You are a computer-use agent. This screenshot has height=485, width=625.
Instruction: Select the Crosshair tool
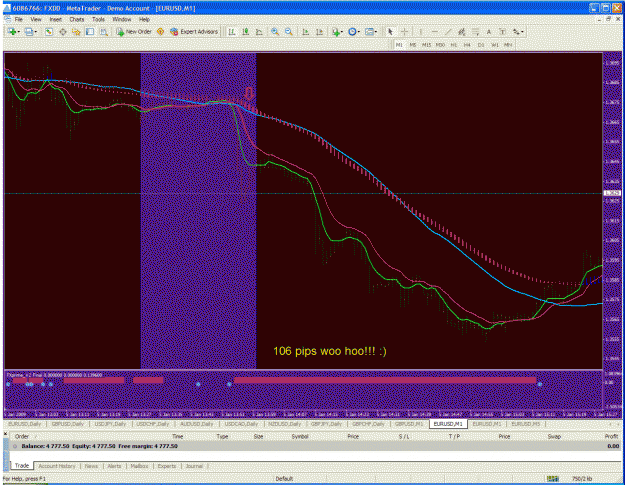[404, 32]
